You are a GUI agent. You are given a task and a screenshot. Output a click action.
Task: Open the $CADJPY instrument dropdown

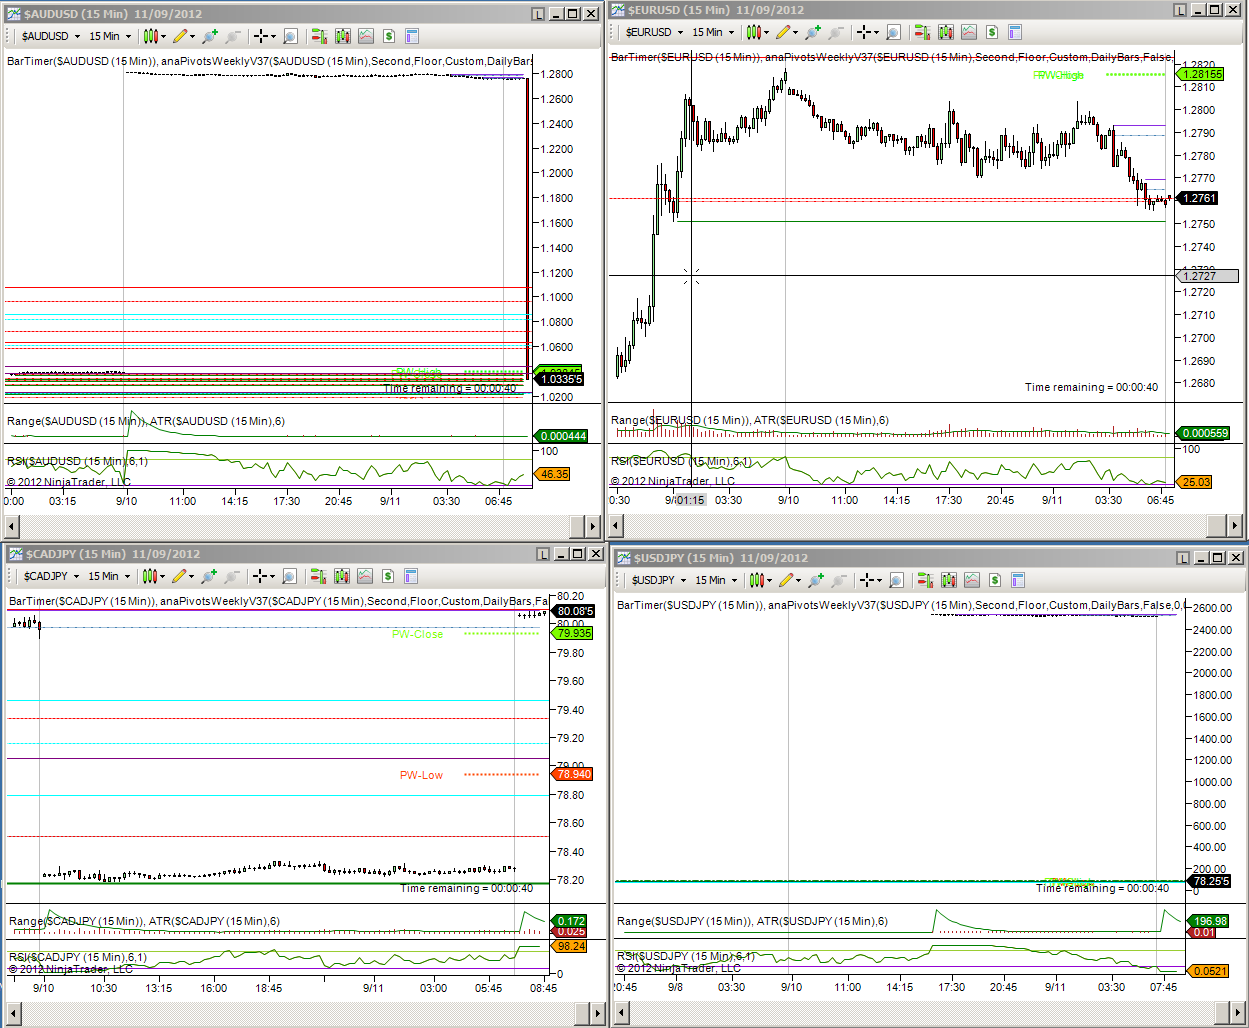tap(51, 576)
